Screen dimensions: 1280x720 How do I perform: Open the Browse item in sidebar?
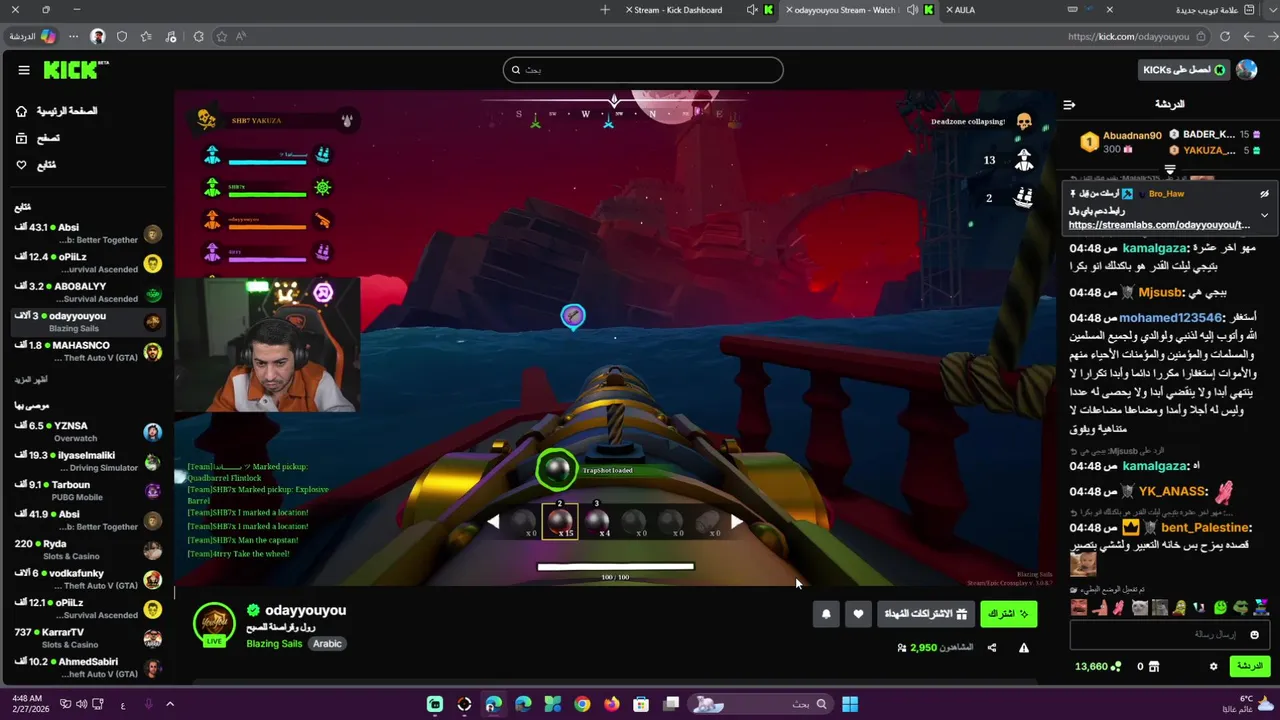[38, 138]
